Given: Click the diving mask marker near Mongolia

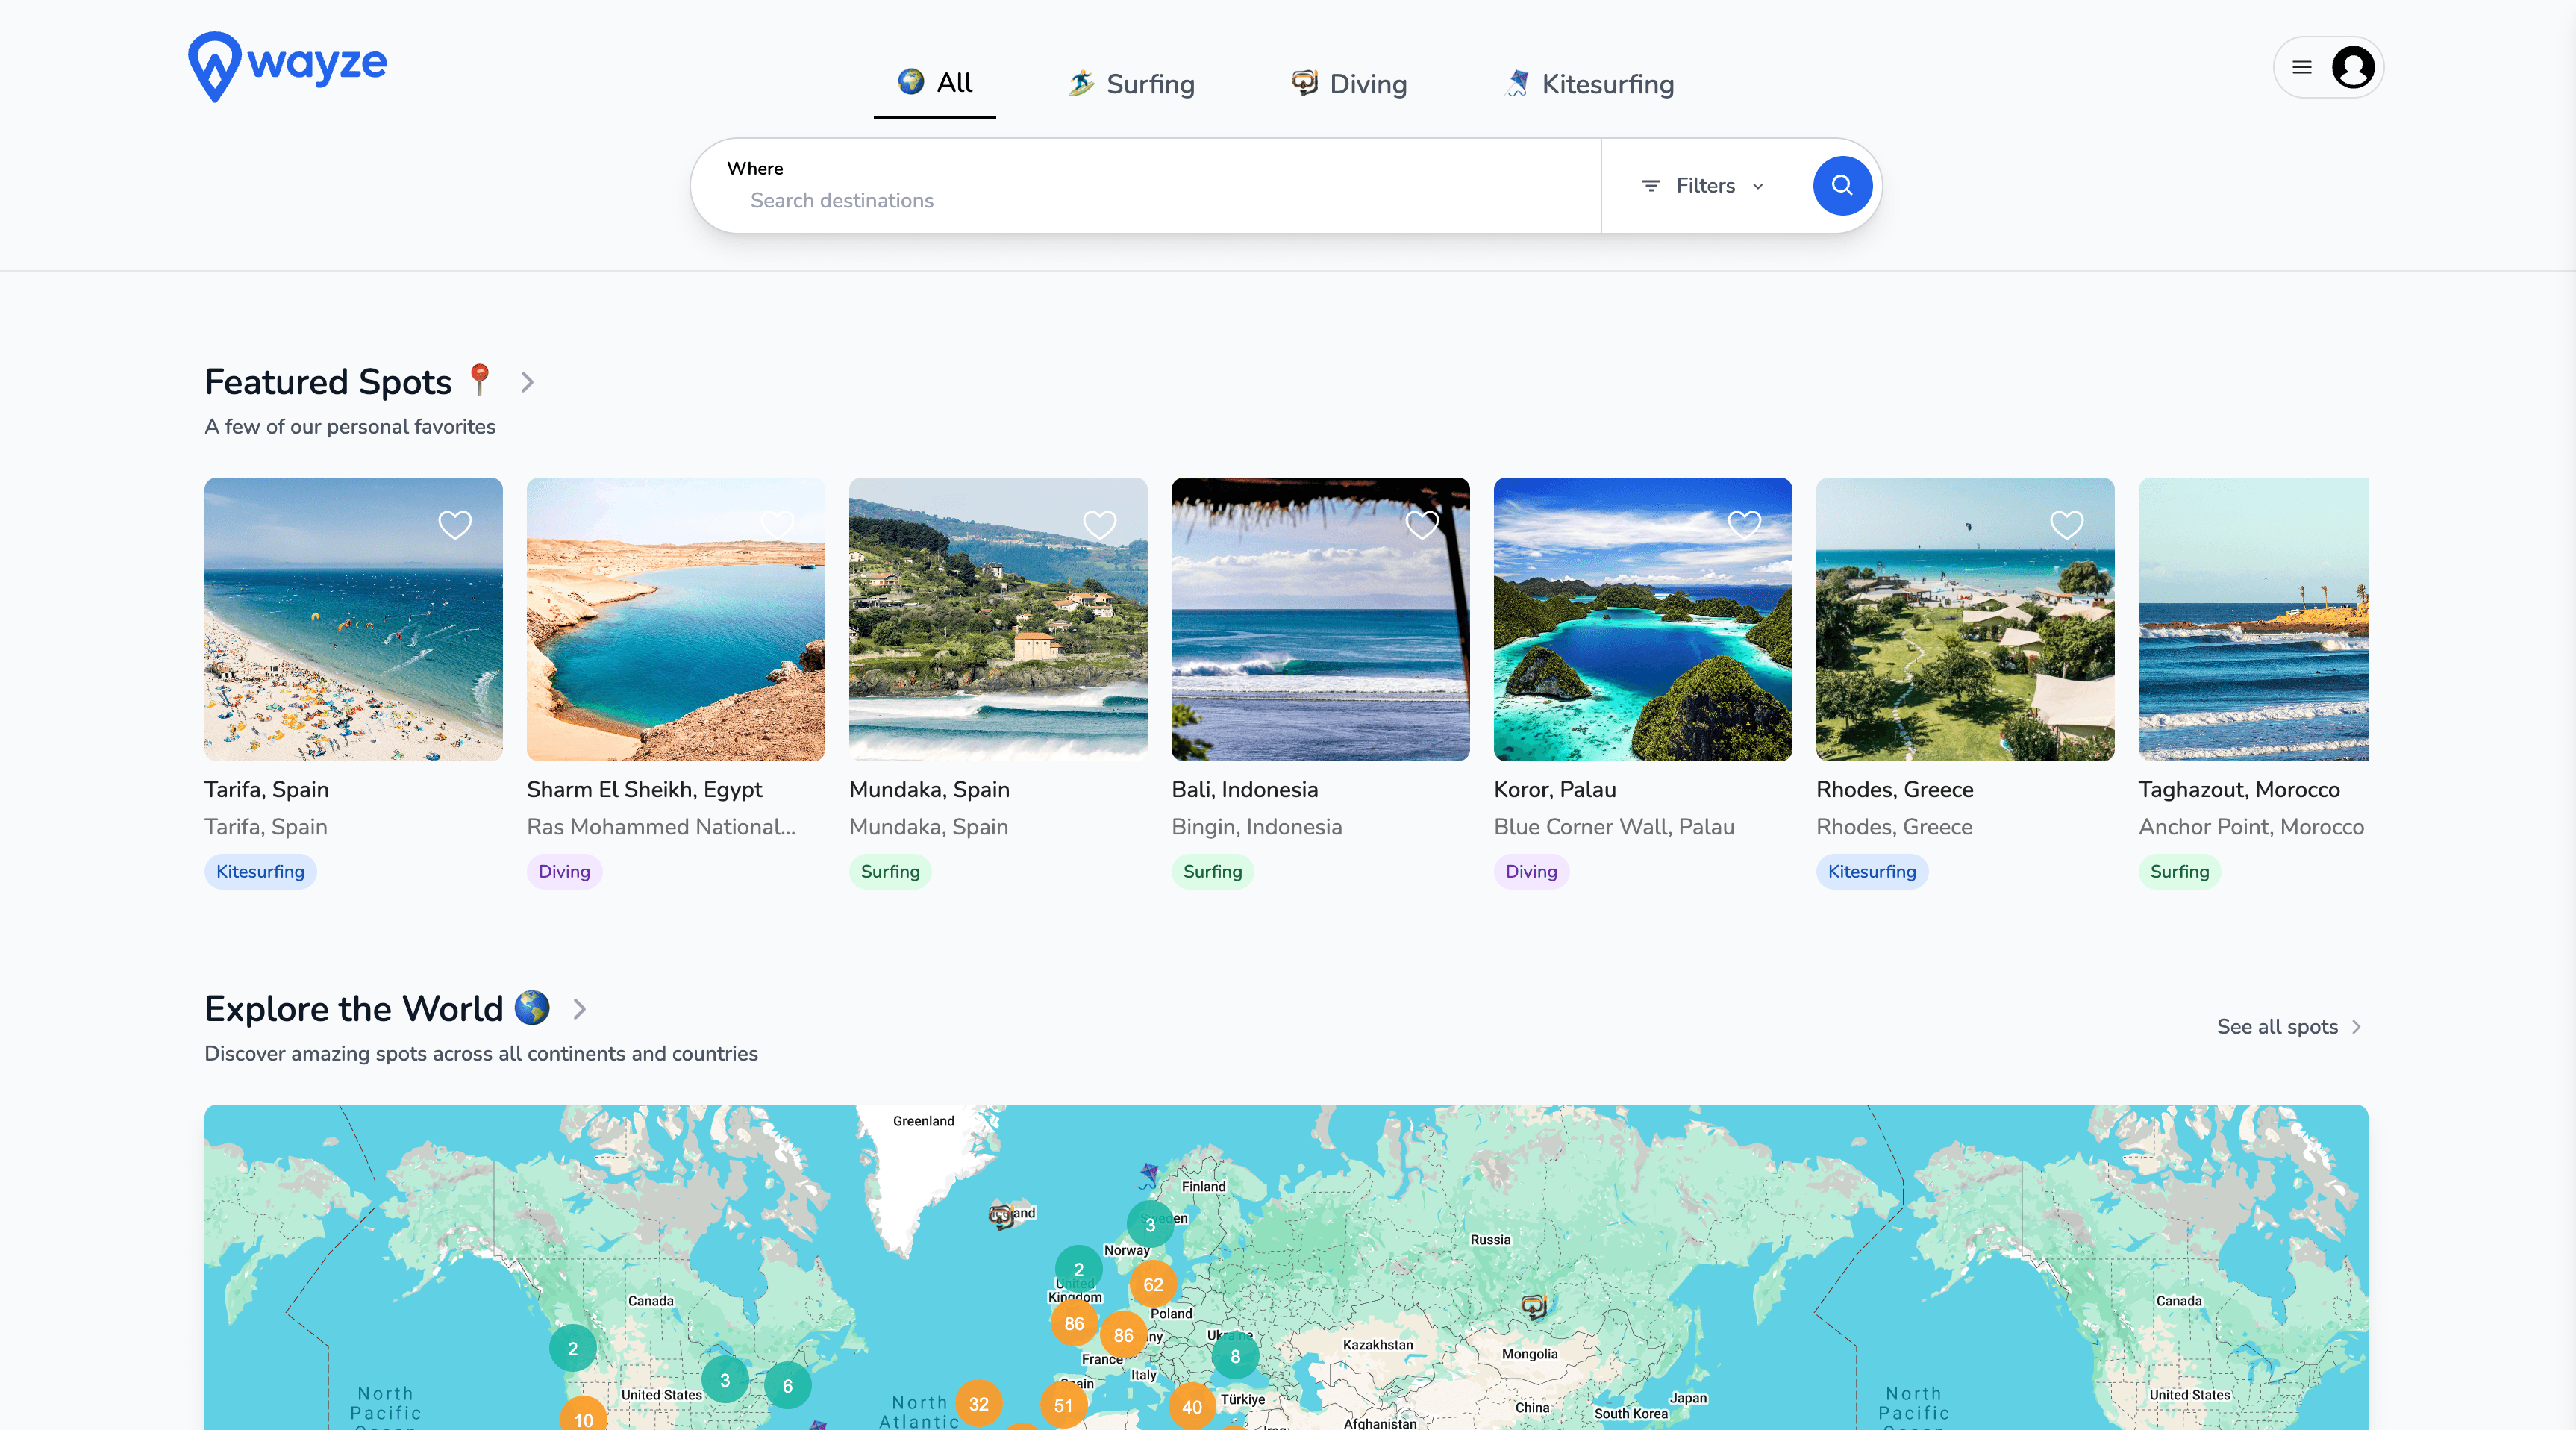Looking at the screenshot, I should pyautogui.click(x=1534, y=1305).
